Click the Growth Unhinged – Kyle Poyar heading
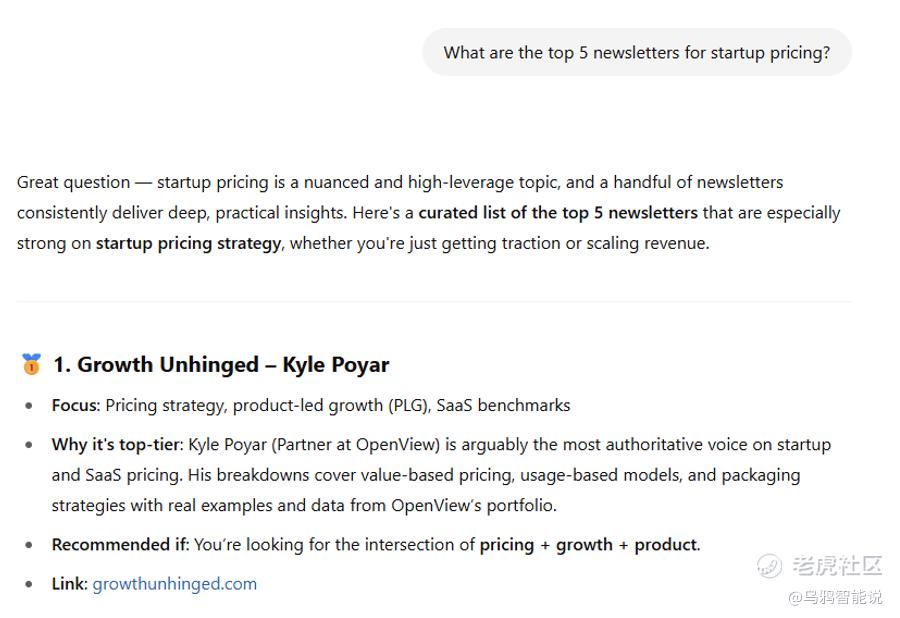 221,364
